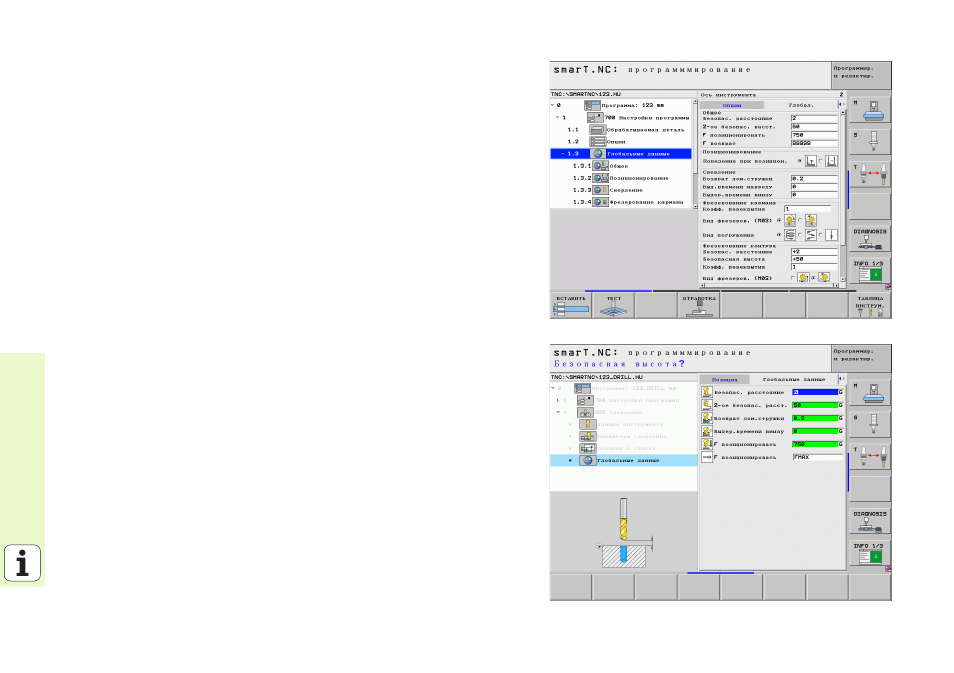
Task: Click the T tool-change softkey in 123_DRILL screen
Action: [x=870, y=457]
